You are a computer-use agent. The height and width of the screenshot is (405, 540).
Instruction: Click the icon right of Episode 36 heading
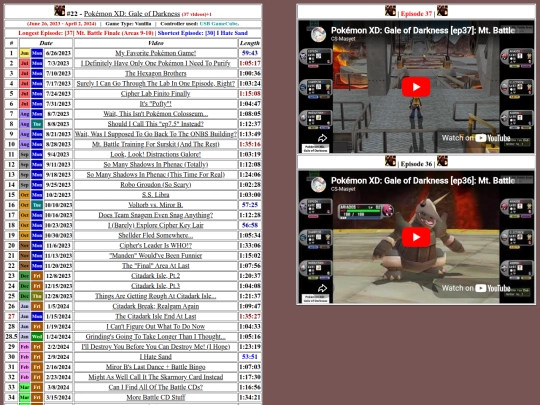[442, 161]
